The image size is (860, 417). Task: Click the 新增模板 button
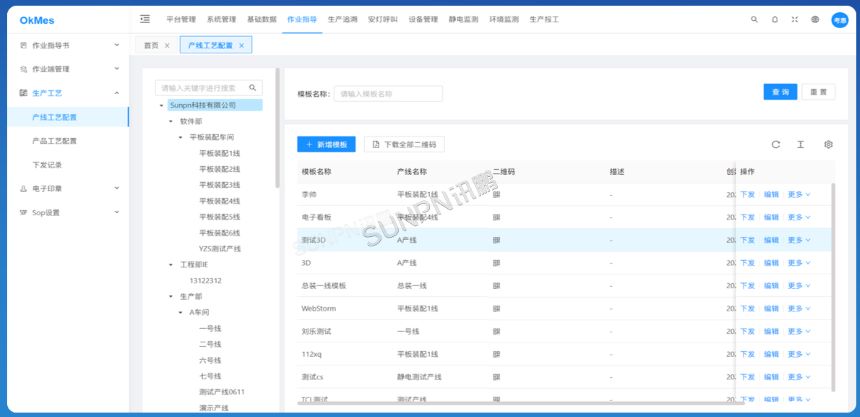[326, 145]
